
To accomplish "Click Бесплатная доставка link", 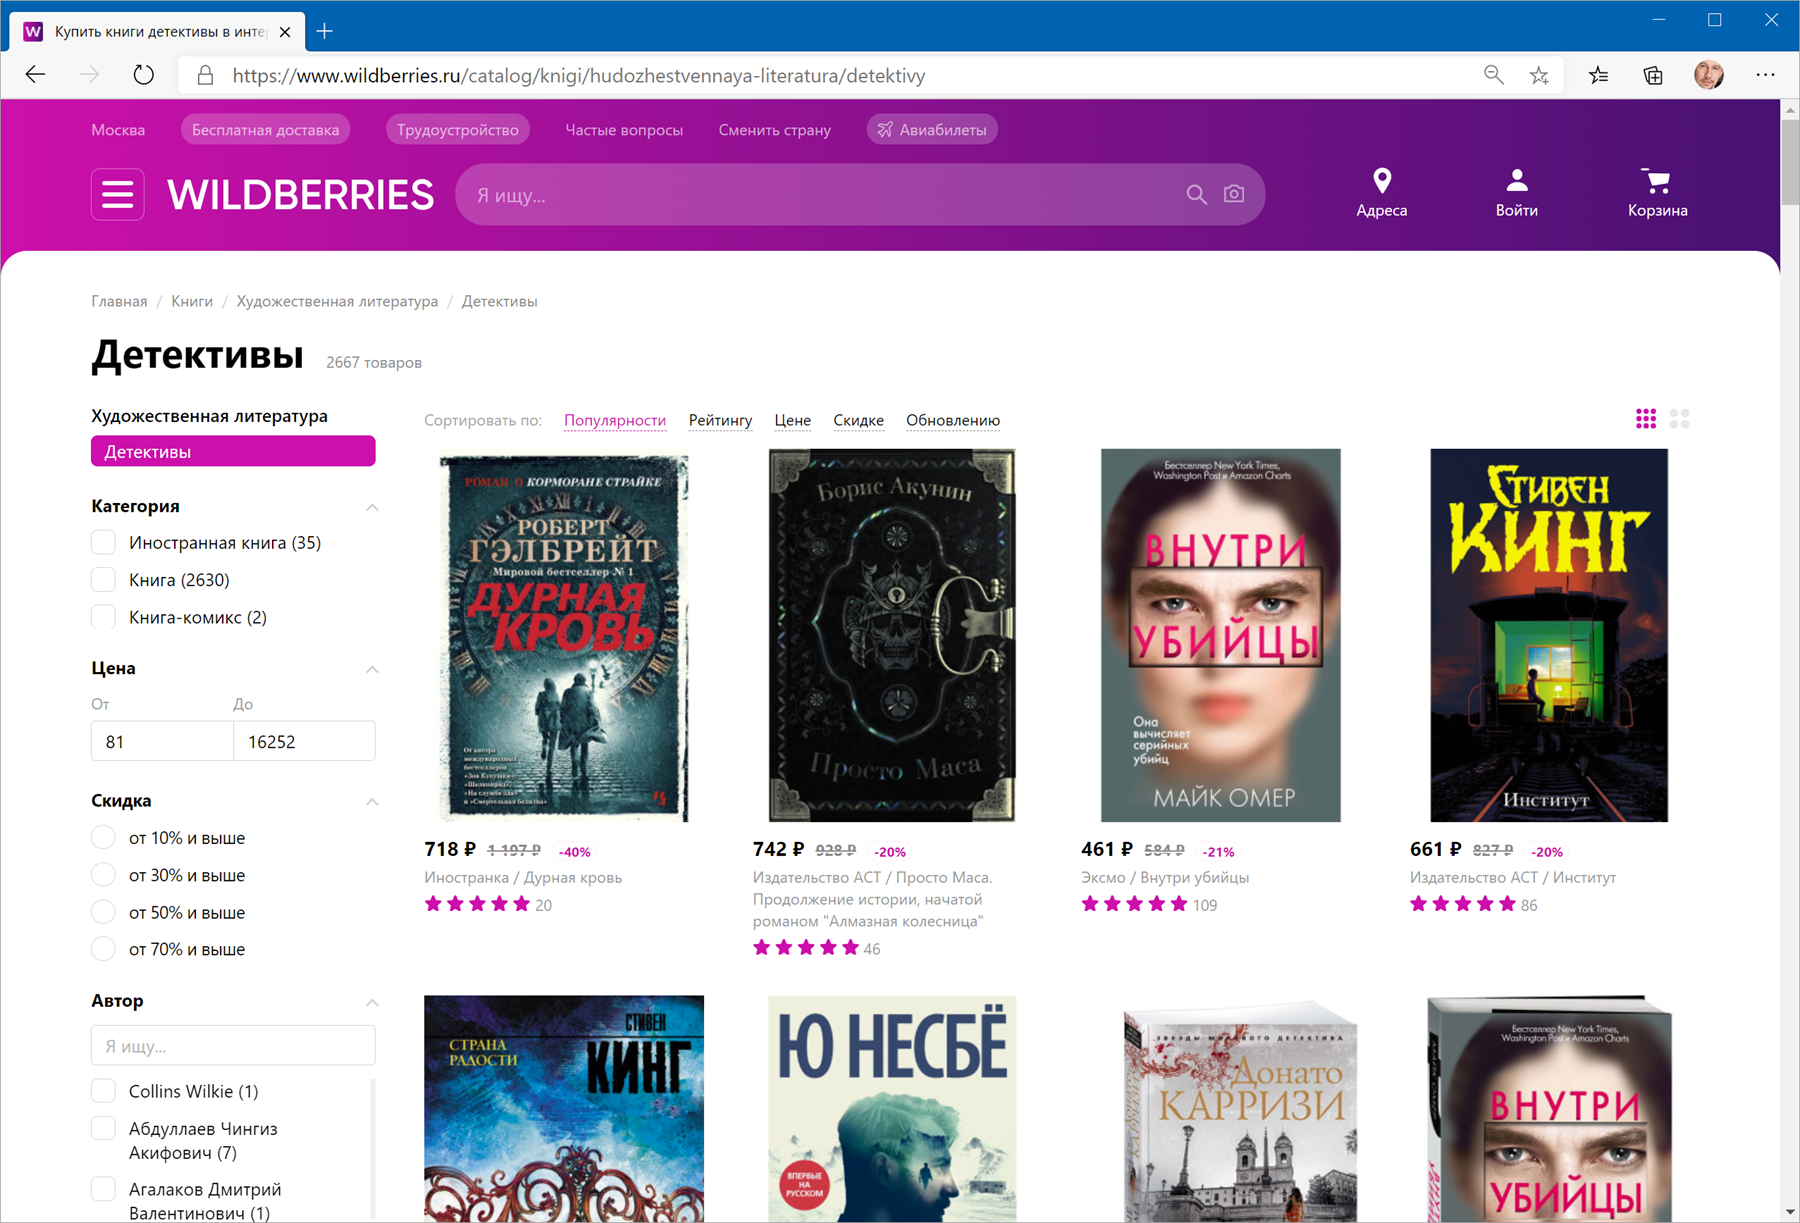I will pyautogui.click(x=265, y=130).
